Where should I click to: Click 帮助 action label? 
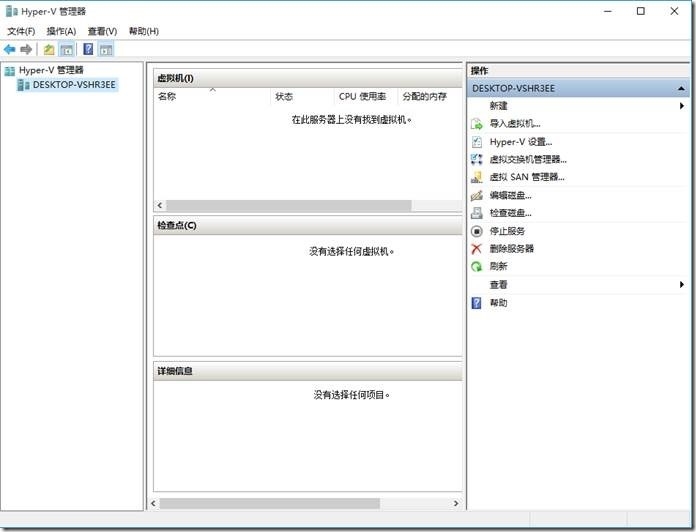pyautogui.click(x=498, y=303)
